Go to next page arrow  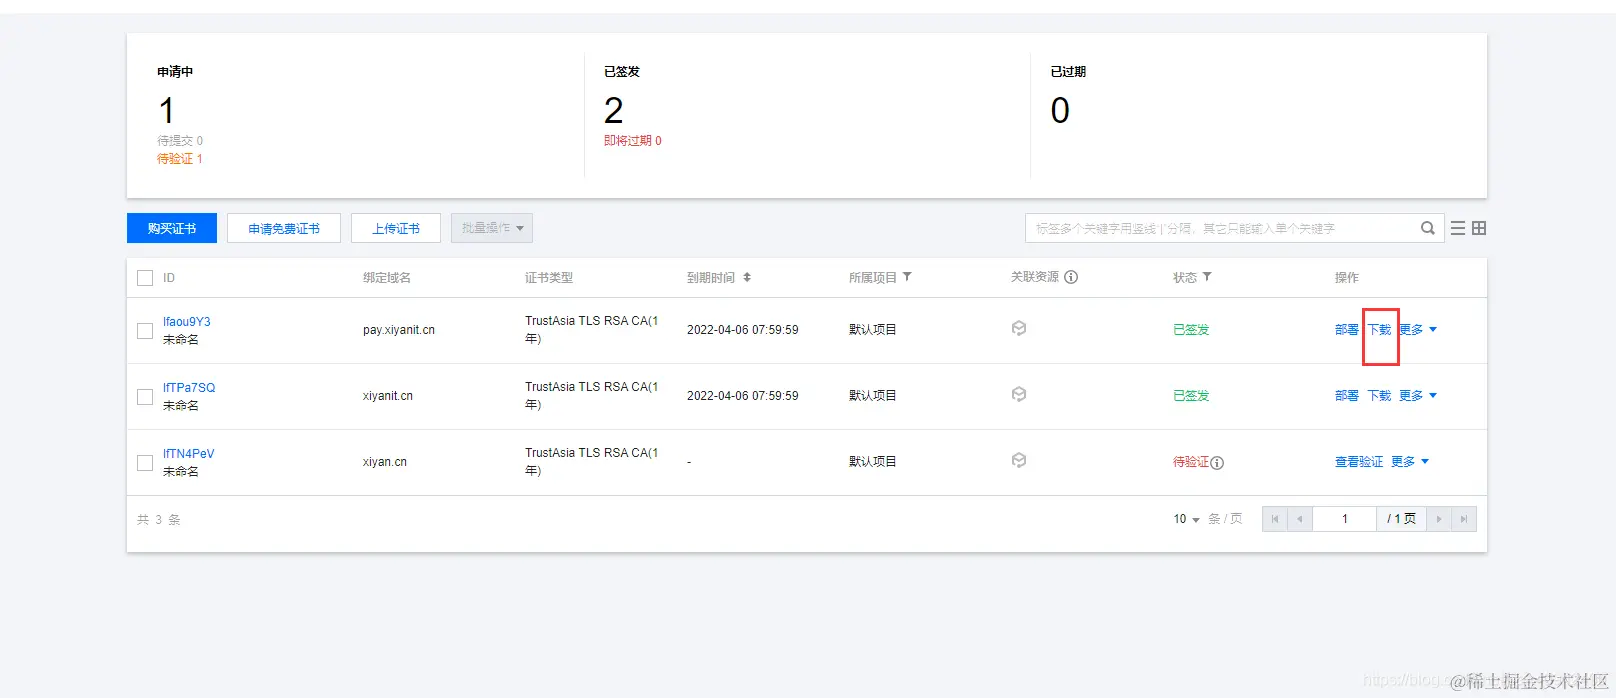pos(1439,519)
